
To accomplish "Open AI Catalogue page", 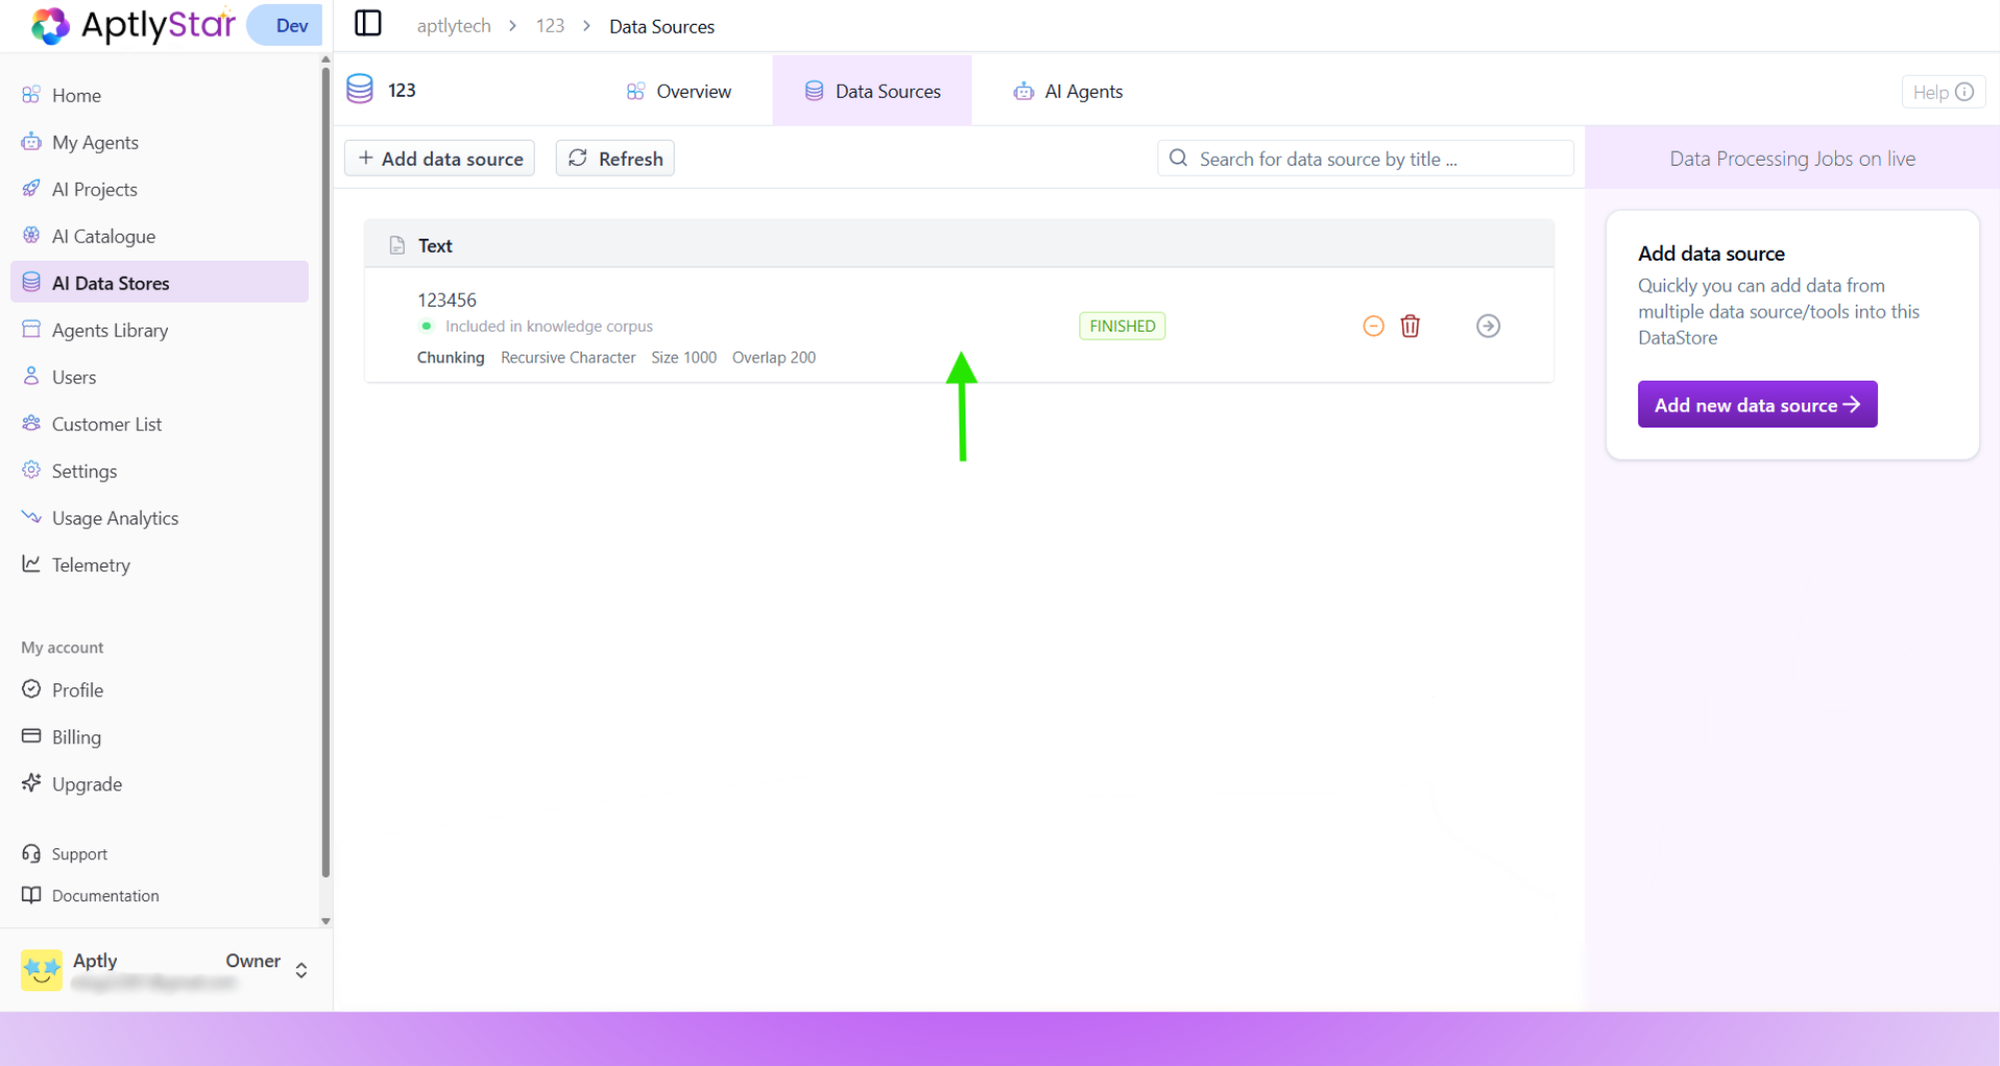I will 160,236.
